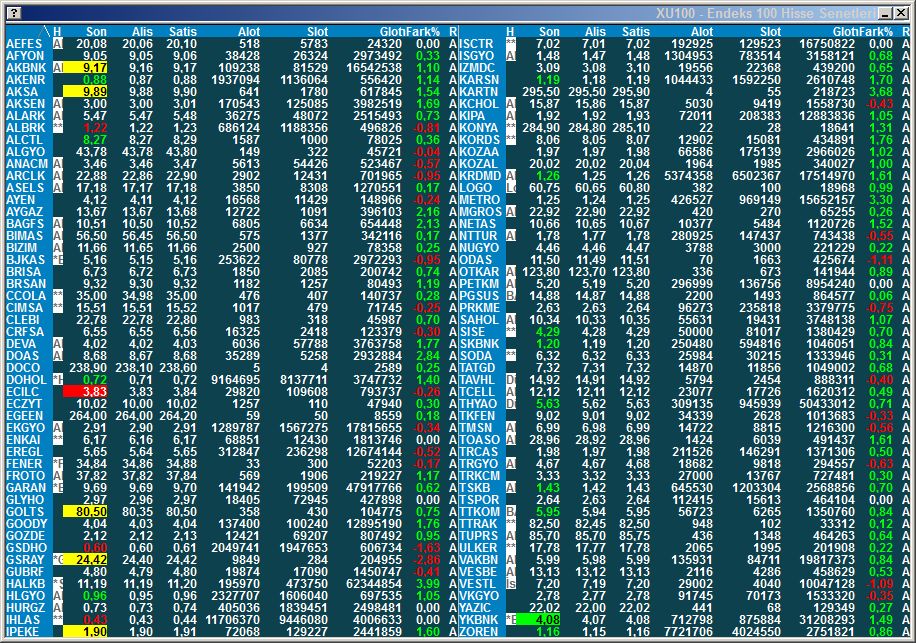Screen dimensions: 916x643
Task: Select the SAHOL ticker
Action: pyautogui.click(x=480, y=320)
